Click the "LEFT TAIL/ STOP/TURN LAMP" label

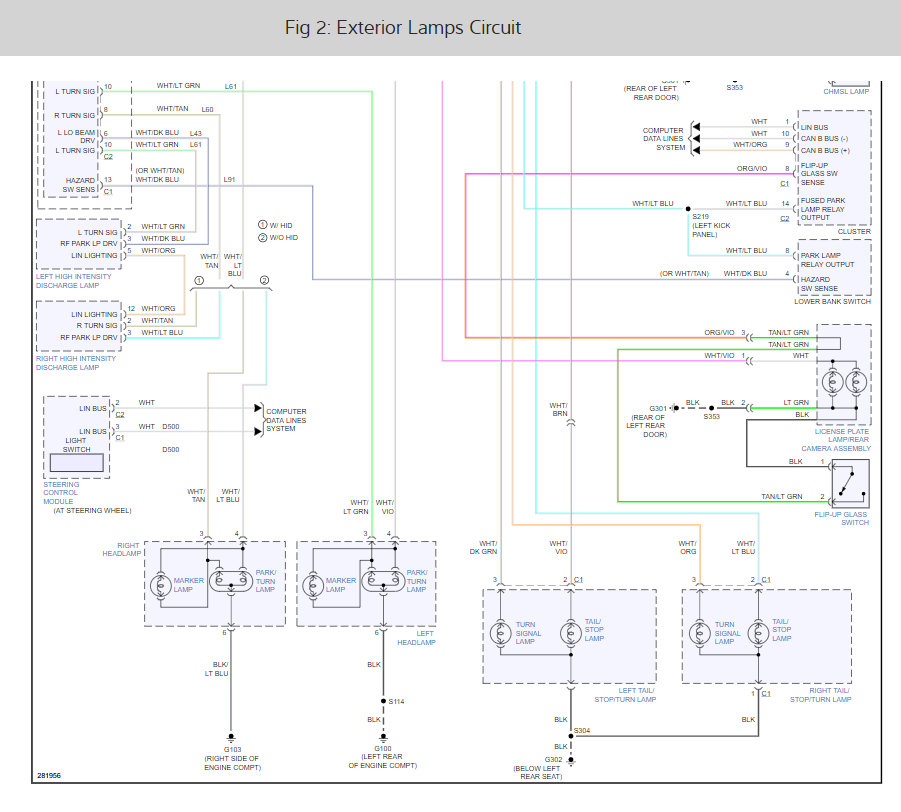(x=625, y=695)
